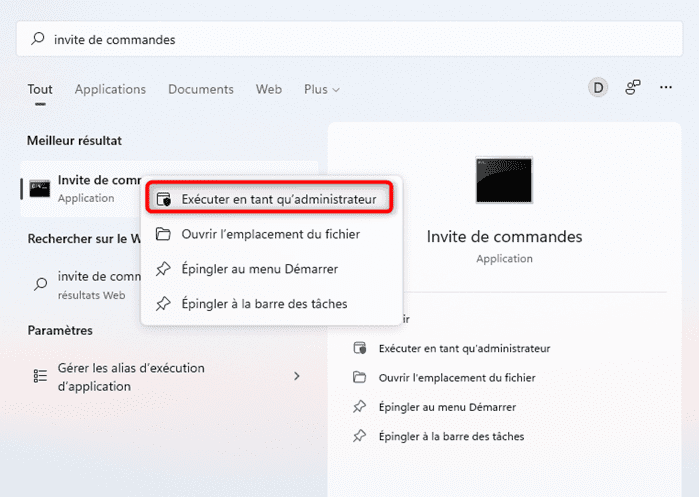Click the magnifier icon of the web result
Viewport: 699px width, 497px height.
pos(41,284)
